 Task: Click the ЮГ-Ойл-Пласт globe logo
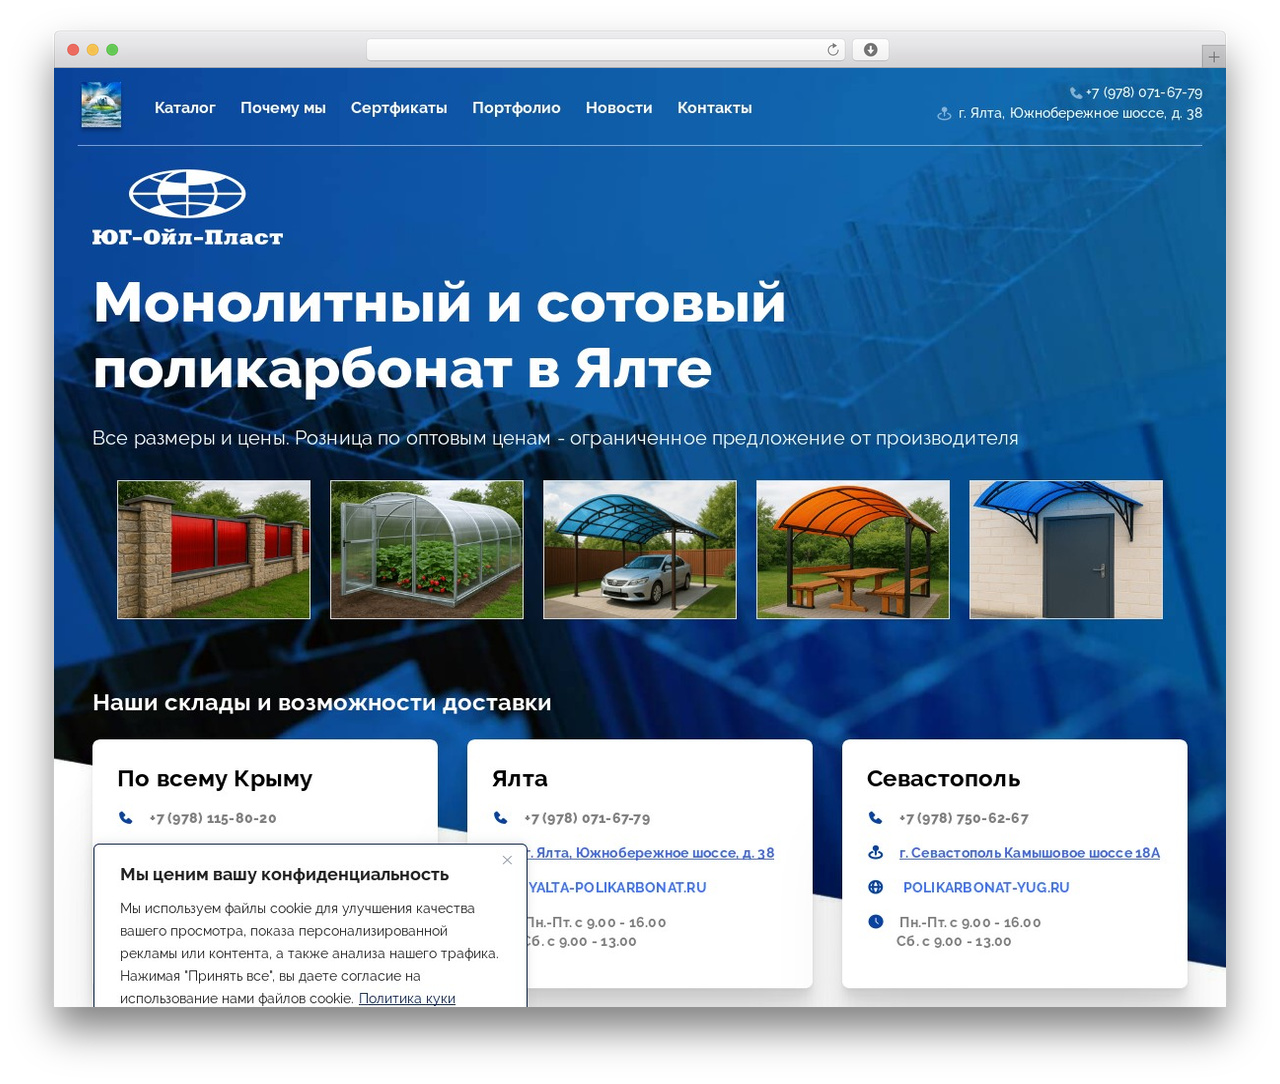pyautogui.click(x=187, y=208)
